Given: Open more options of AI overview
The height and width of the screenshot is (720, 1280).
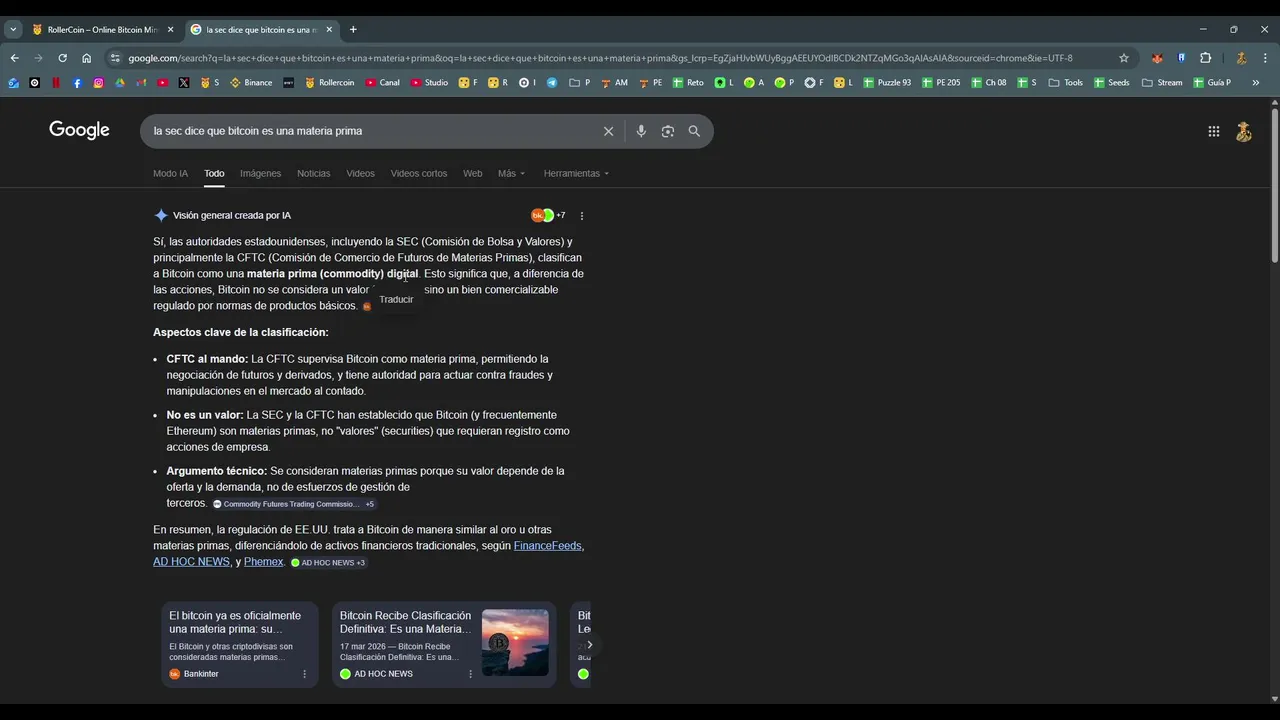Looking at the screenshot, I should click(582, 216).
